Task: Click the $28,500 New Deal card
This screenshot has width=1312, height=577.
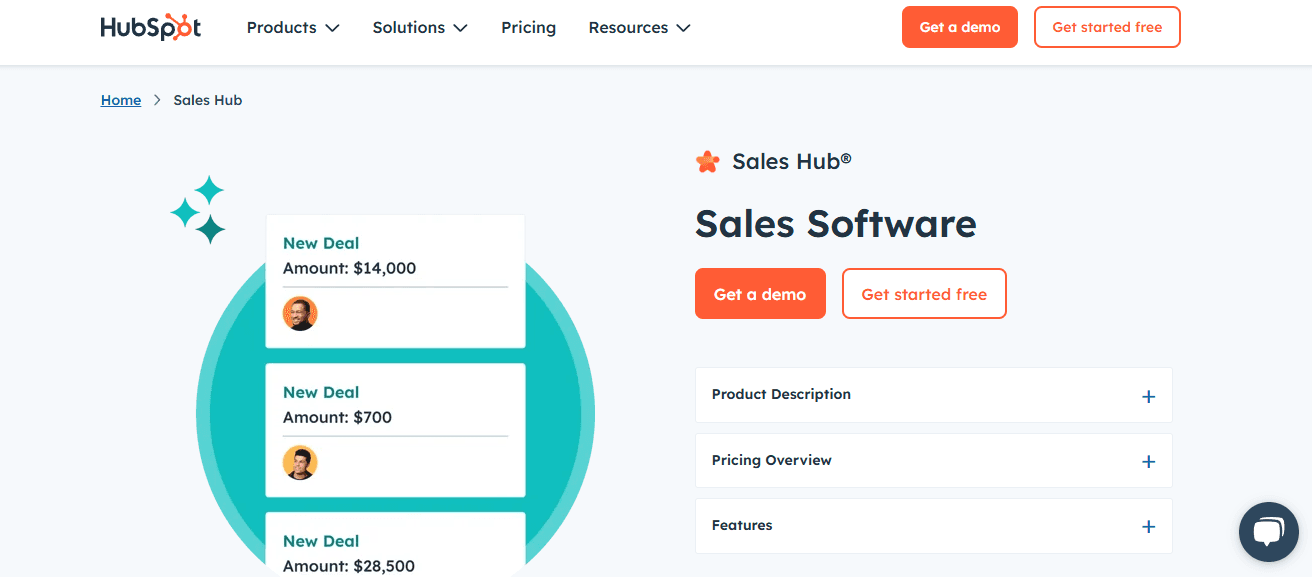Action: tap(395, 544)
